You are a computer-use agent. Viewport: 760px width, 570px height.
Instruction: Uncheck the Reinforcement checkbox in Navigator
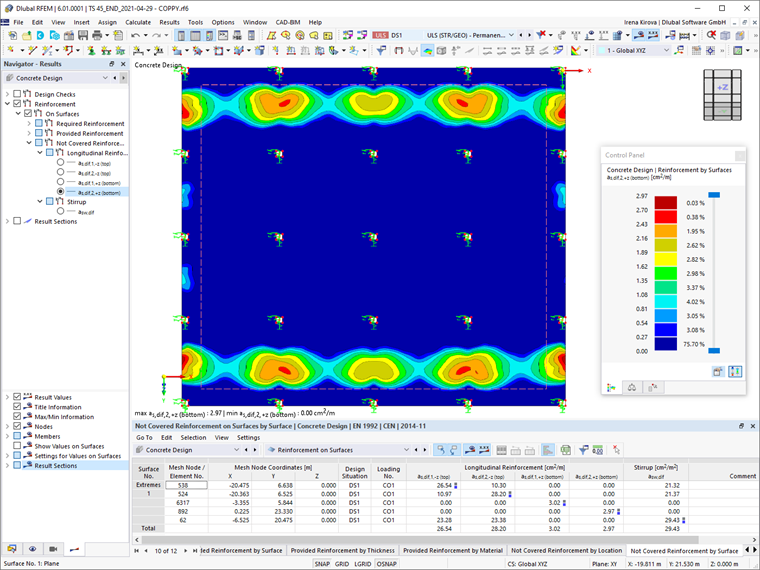pos(17,104)
